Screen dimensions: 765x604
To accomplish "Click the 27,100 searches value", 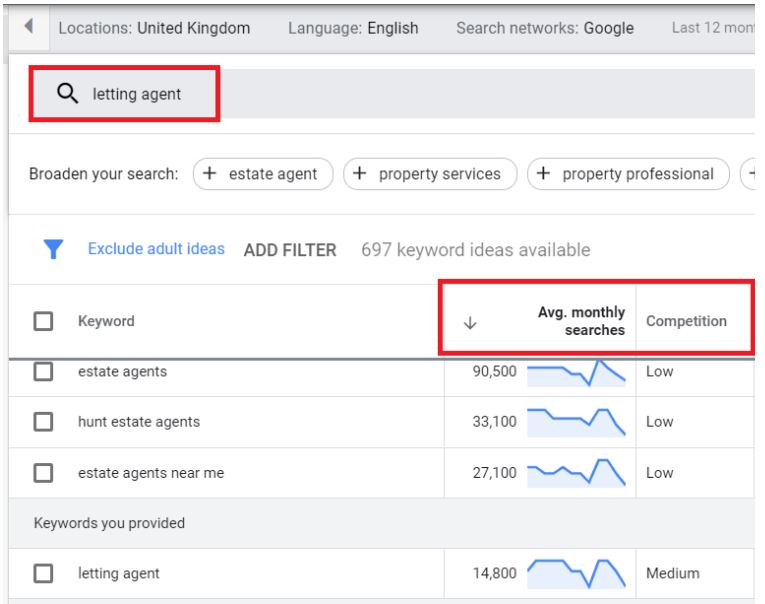I will point(494,473).
